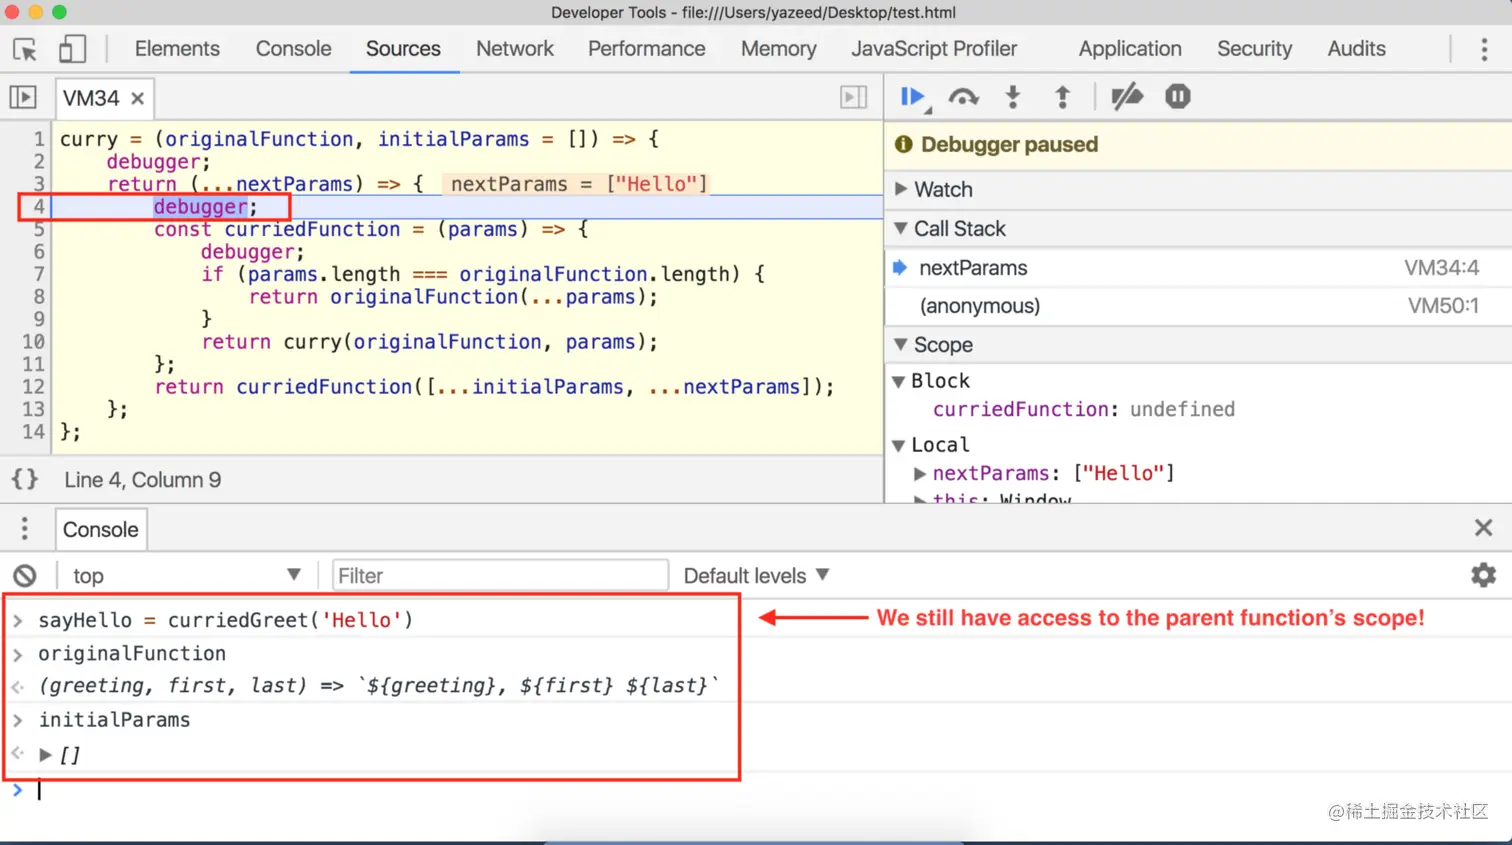The width and height of the screenshot is (1512, 845).
Task: Click the originalFunction console input line
Action: [x=132, y=654]
